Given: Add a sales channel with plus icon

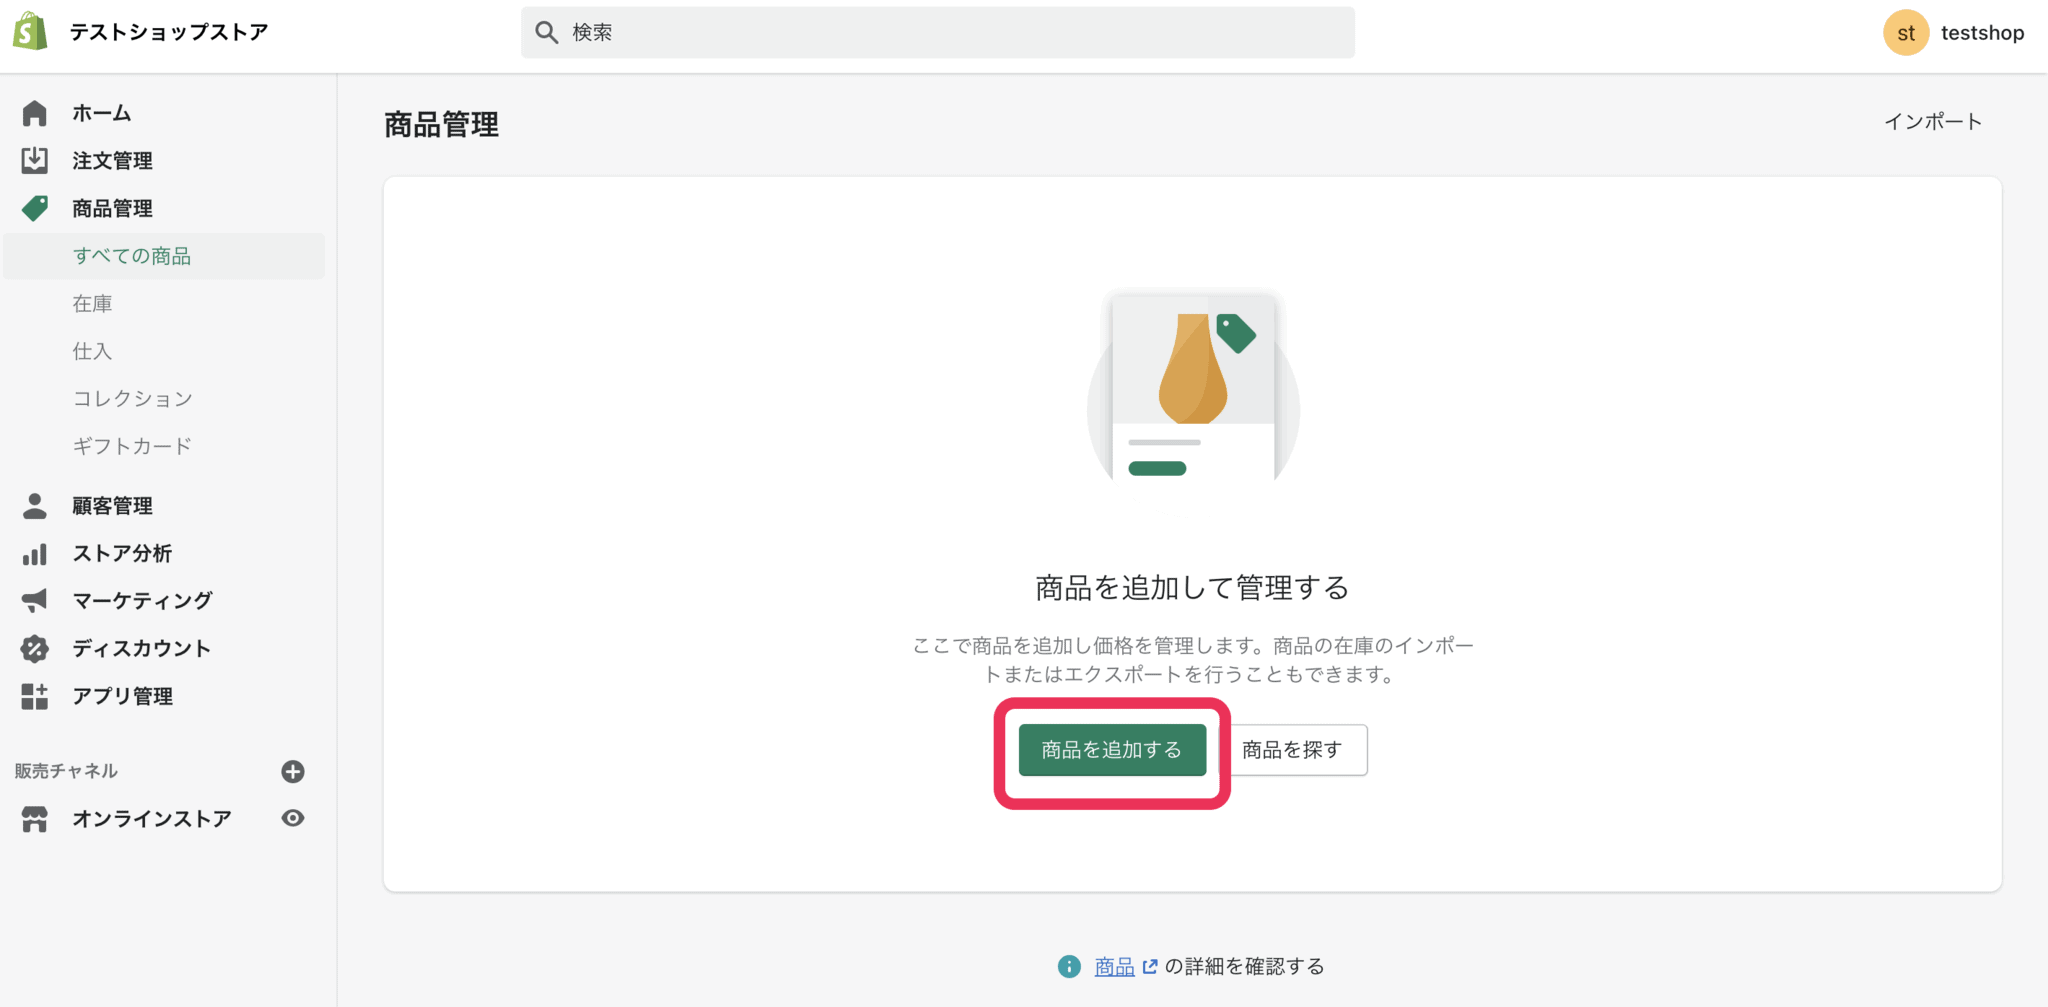Looking at the screenshot, I should coord(293,771).
